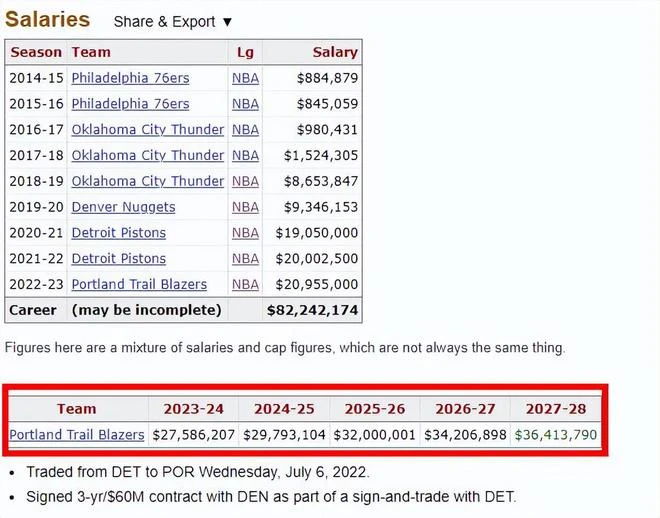Image resolution: width=660 pixels, height=518 pixels.
Task: Click NBA league link in 2022-23 row
Action: pyautogui.click(x=245, y=284)
